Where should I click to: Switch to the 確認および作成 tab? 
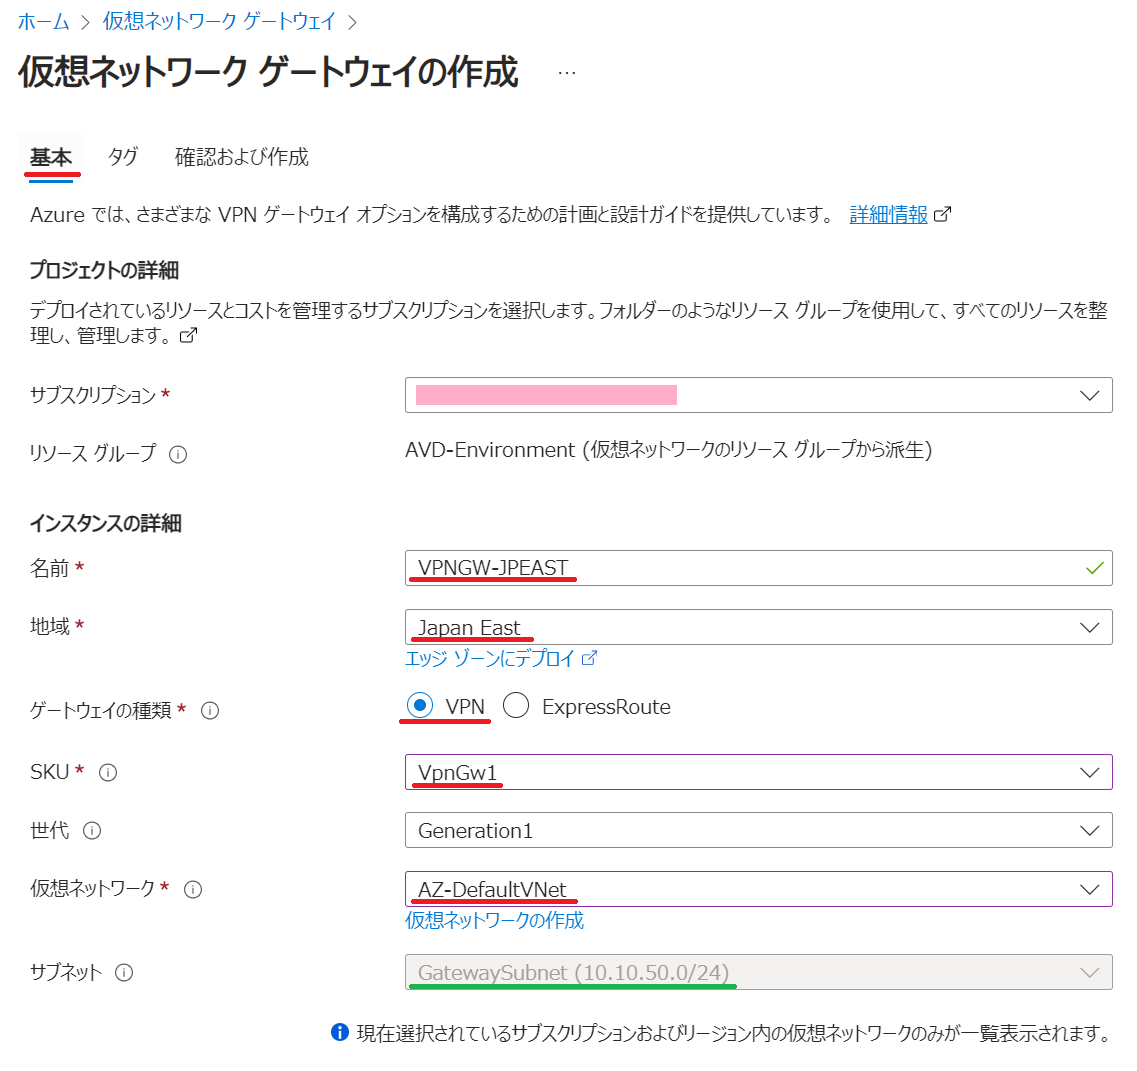click(x=241, y=157)
